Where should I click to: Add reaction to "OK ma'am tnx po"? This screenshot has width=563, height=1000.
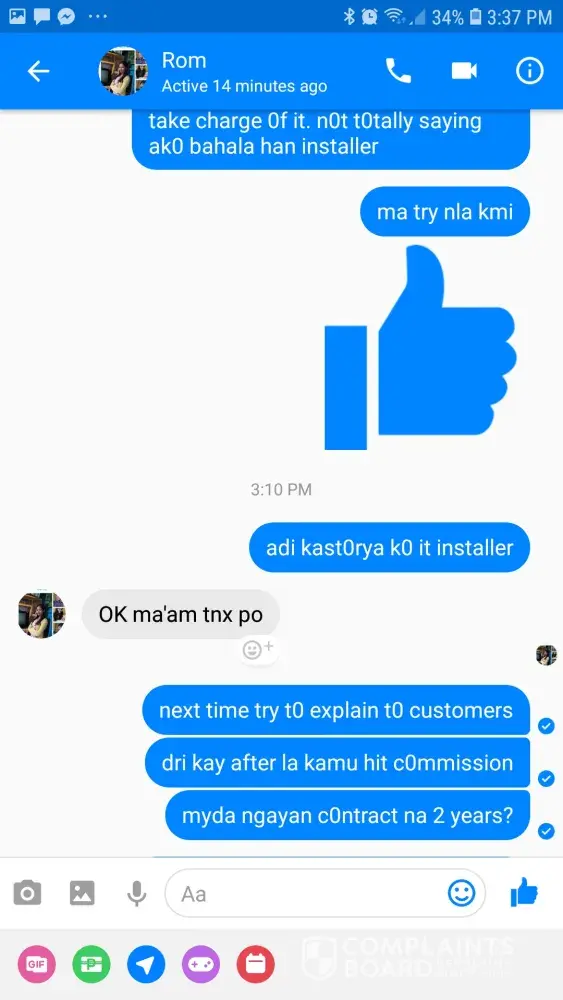point(258,649)
